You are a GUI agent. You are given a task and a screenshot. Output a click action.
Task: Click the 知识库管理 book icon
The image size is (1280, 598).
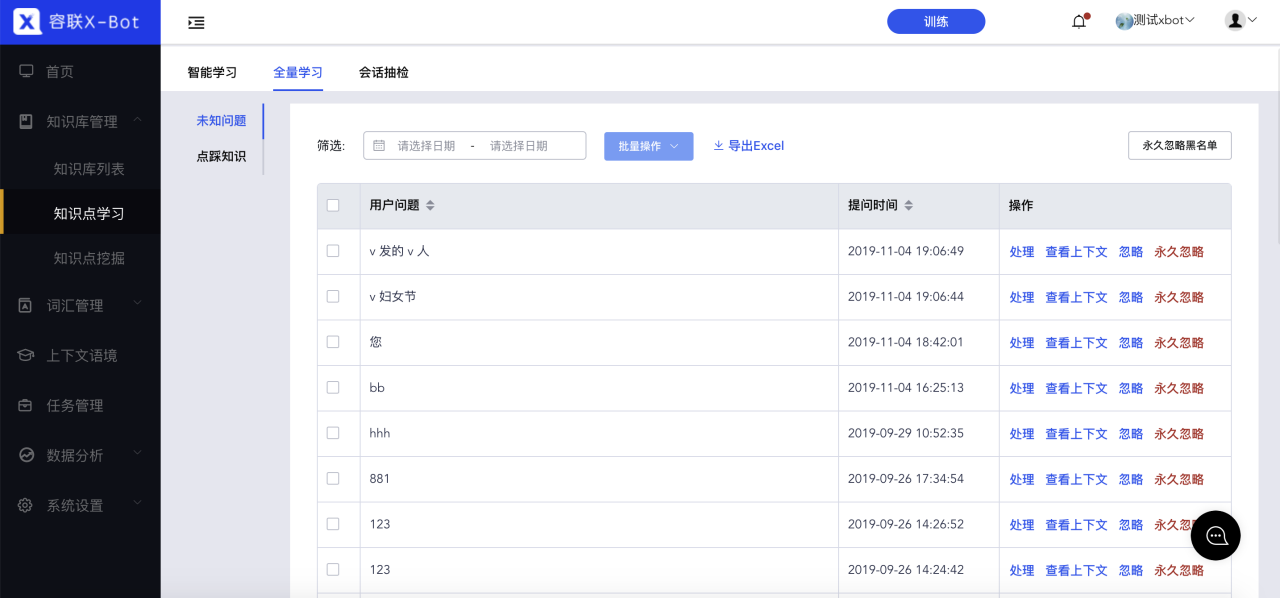pos(26,121)
